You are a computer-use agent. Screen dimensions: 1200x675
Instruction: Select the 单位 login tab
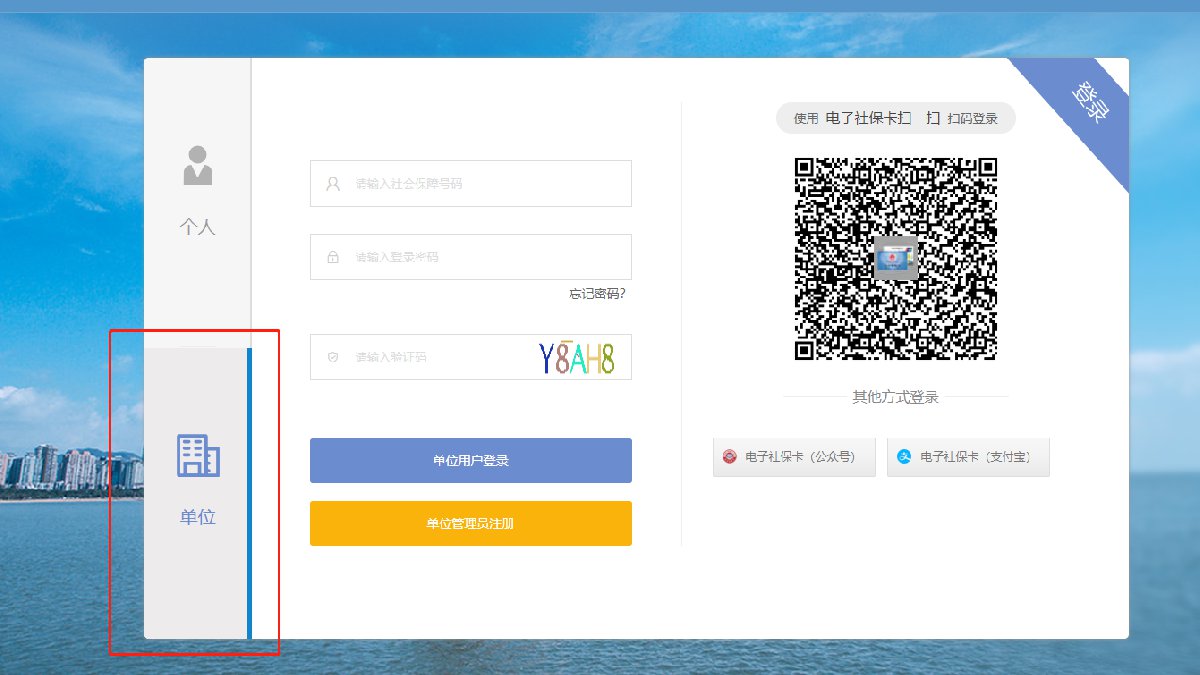coord(197,493)
